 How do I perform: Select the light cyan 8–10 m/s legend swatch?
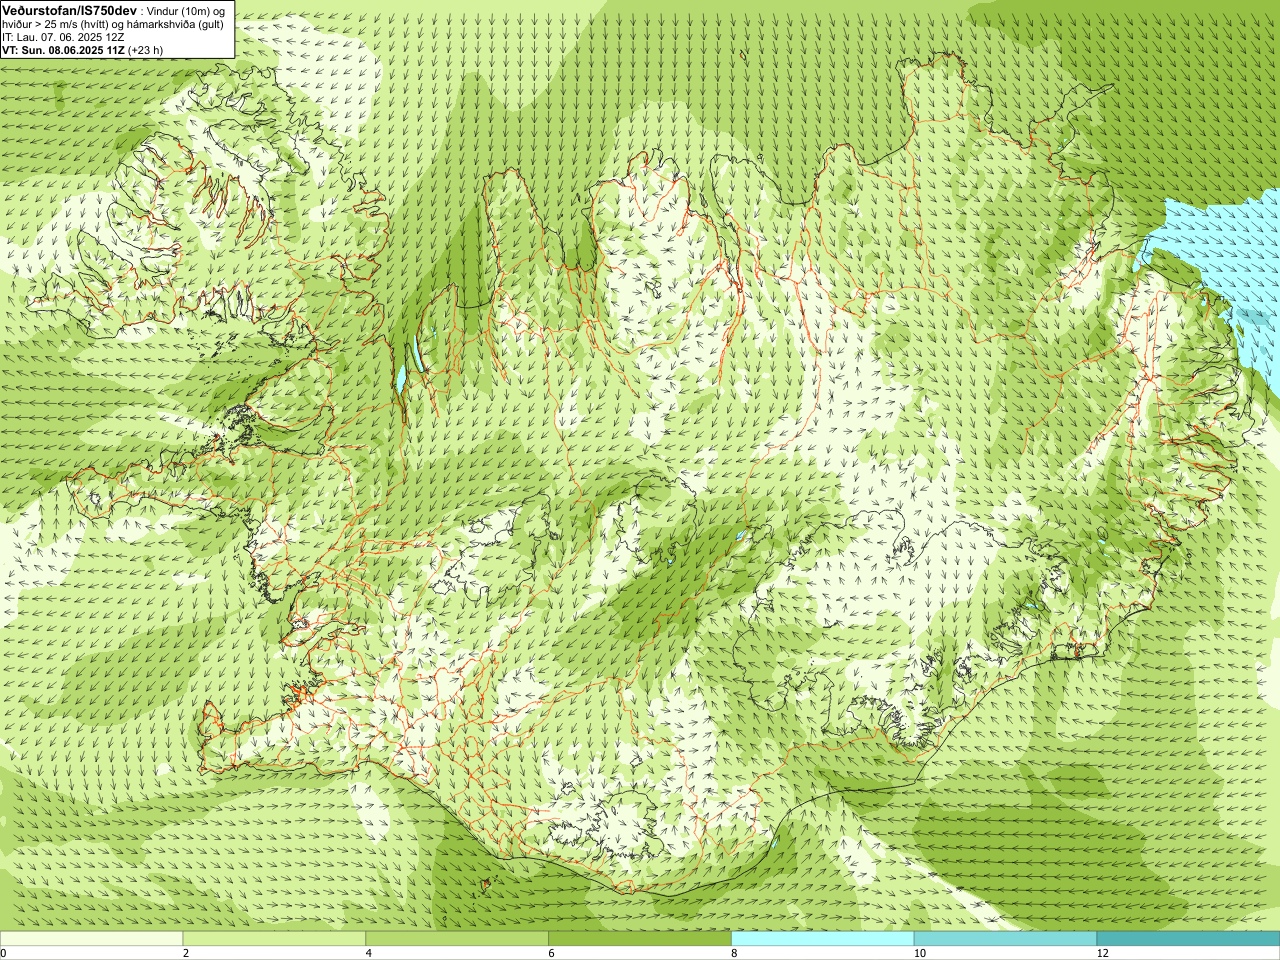(x=823, y=939)
